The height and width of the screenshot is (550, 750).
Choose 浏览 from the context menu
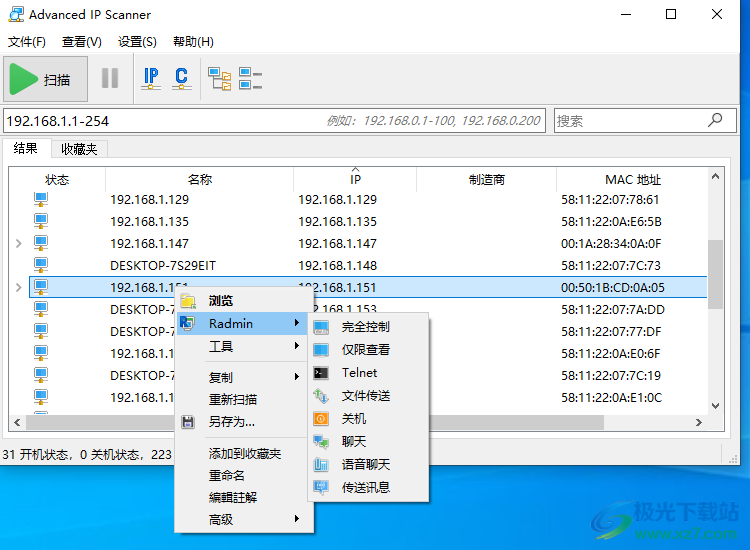(x=242, y=301)
